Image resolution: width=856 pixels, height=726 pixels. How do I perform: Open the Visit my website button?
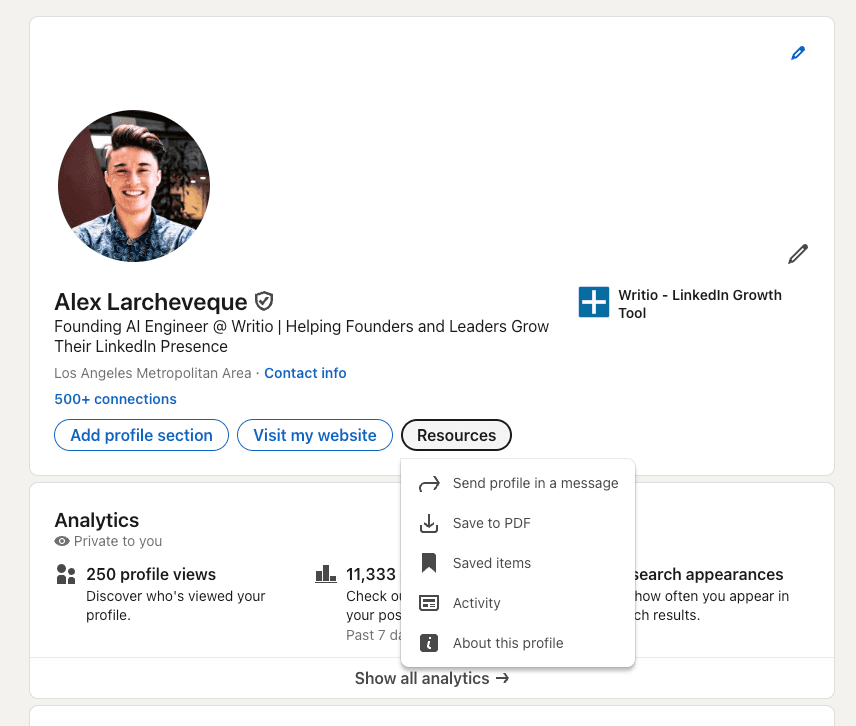(x=314, y=435)
